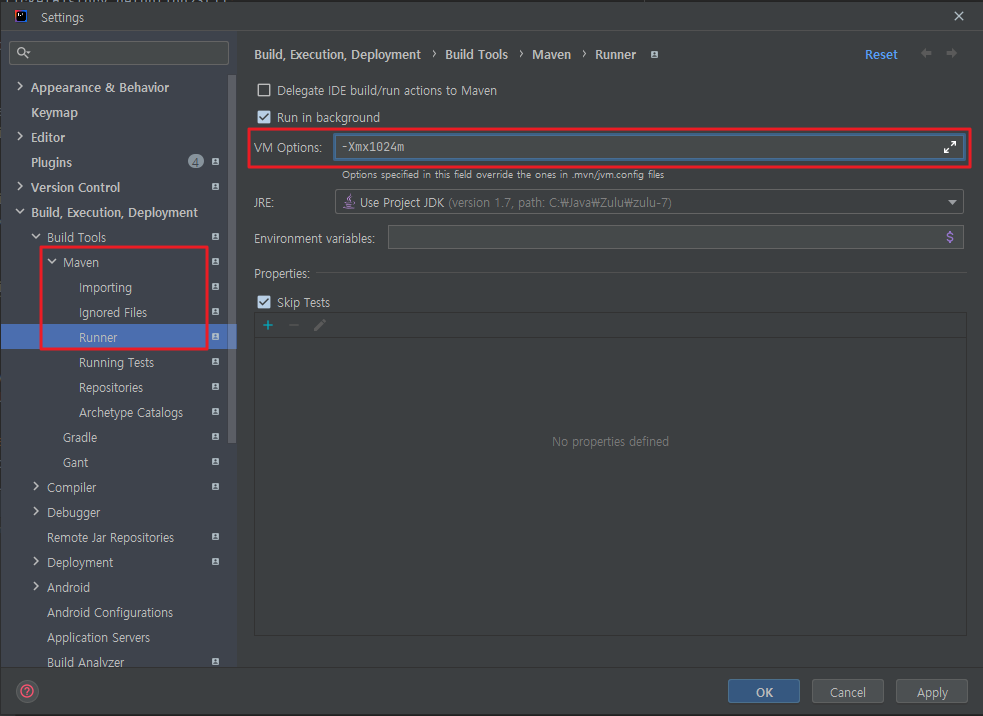Collapse the Build Tools node chevron
This screenshot has height=716, width=983.
pos(36,237)
